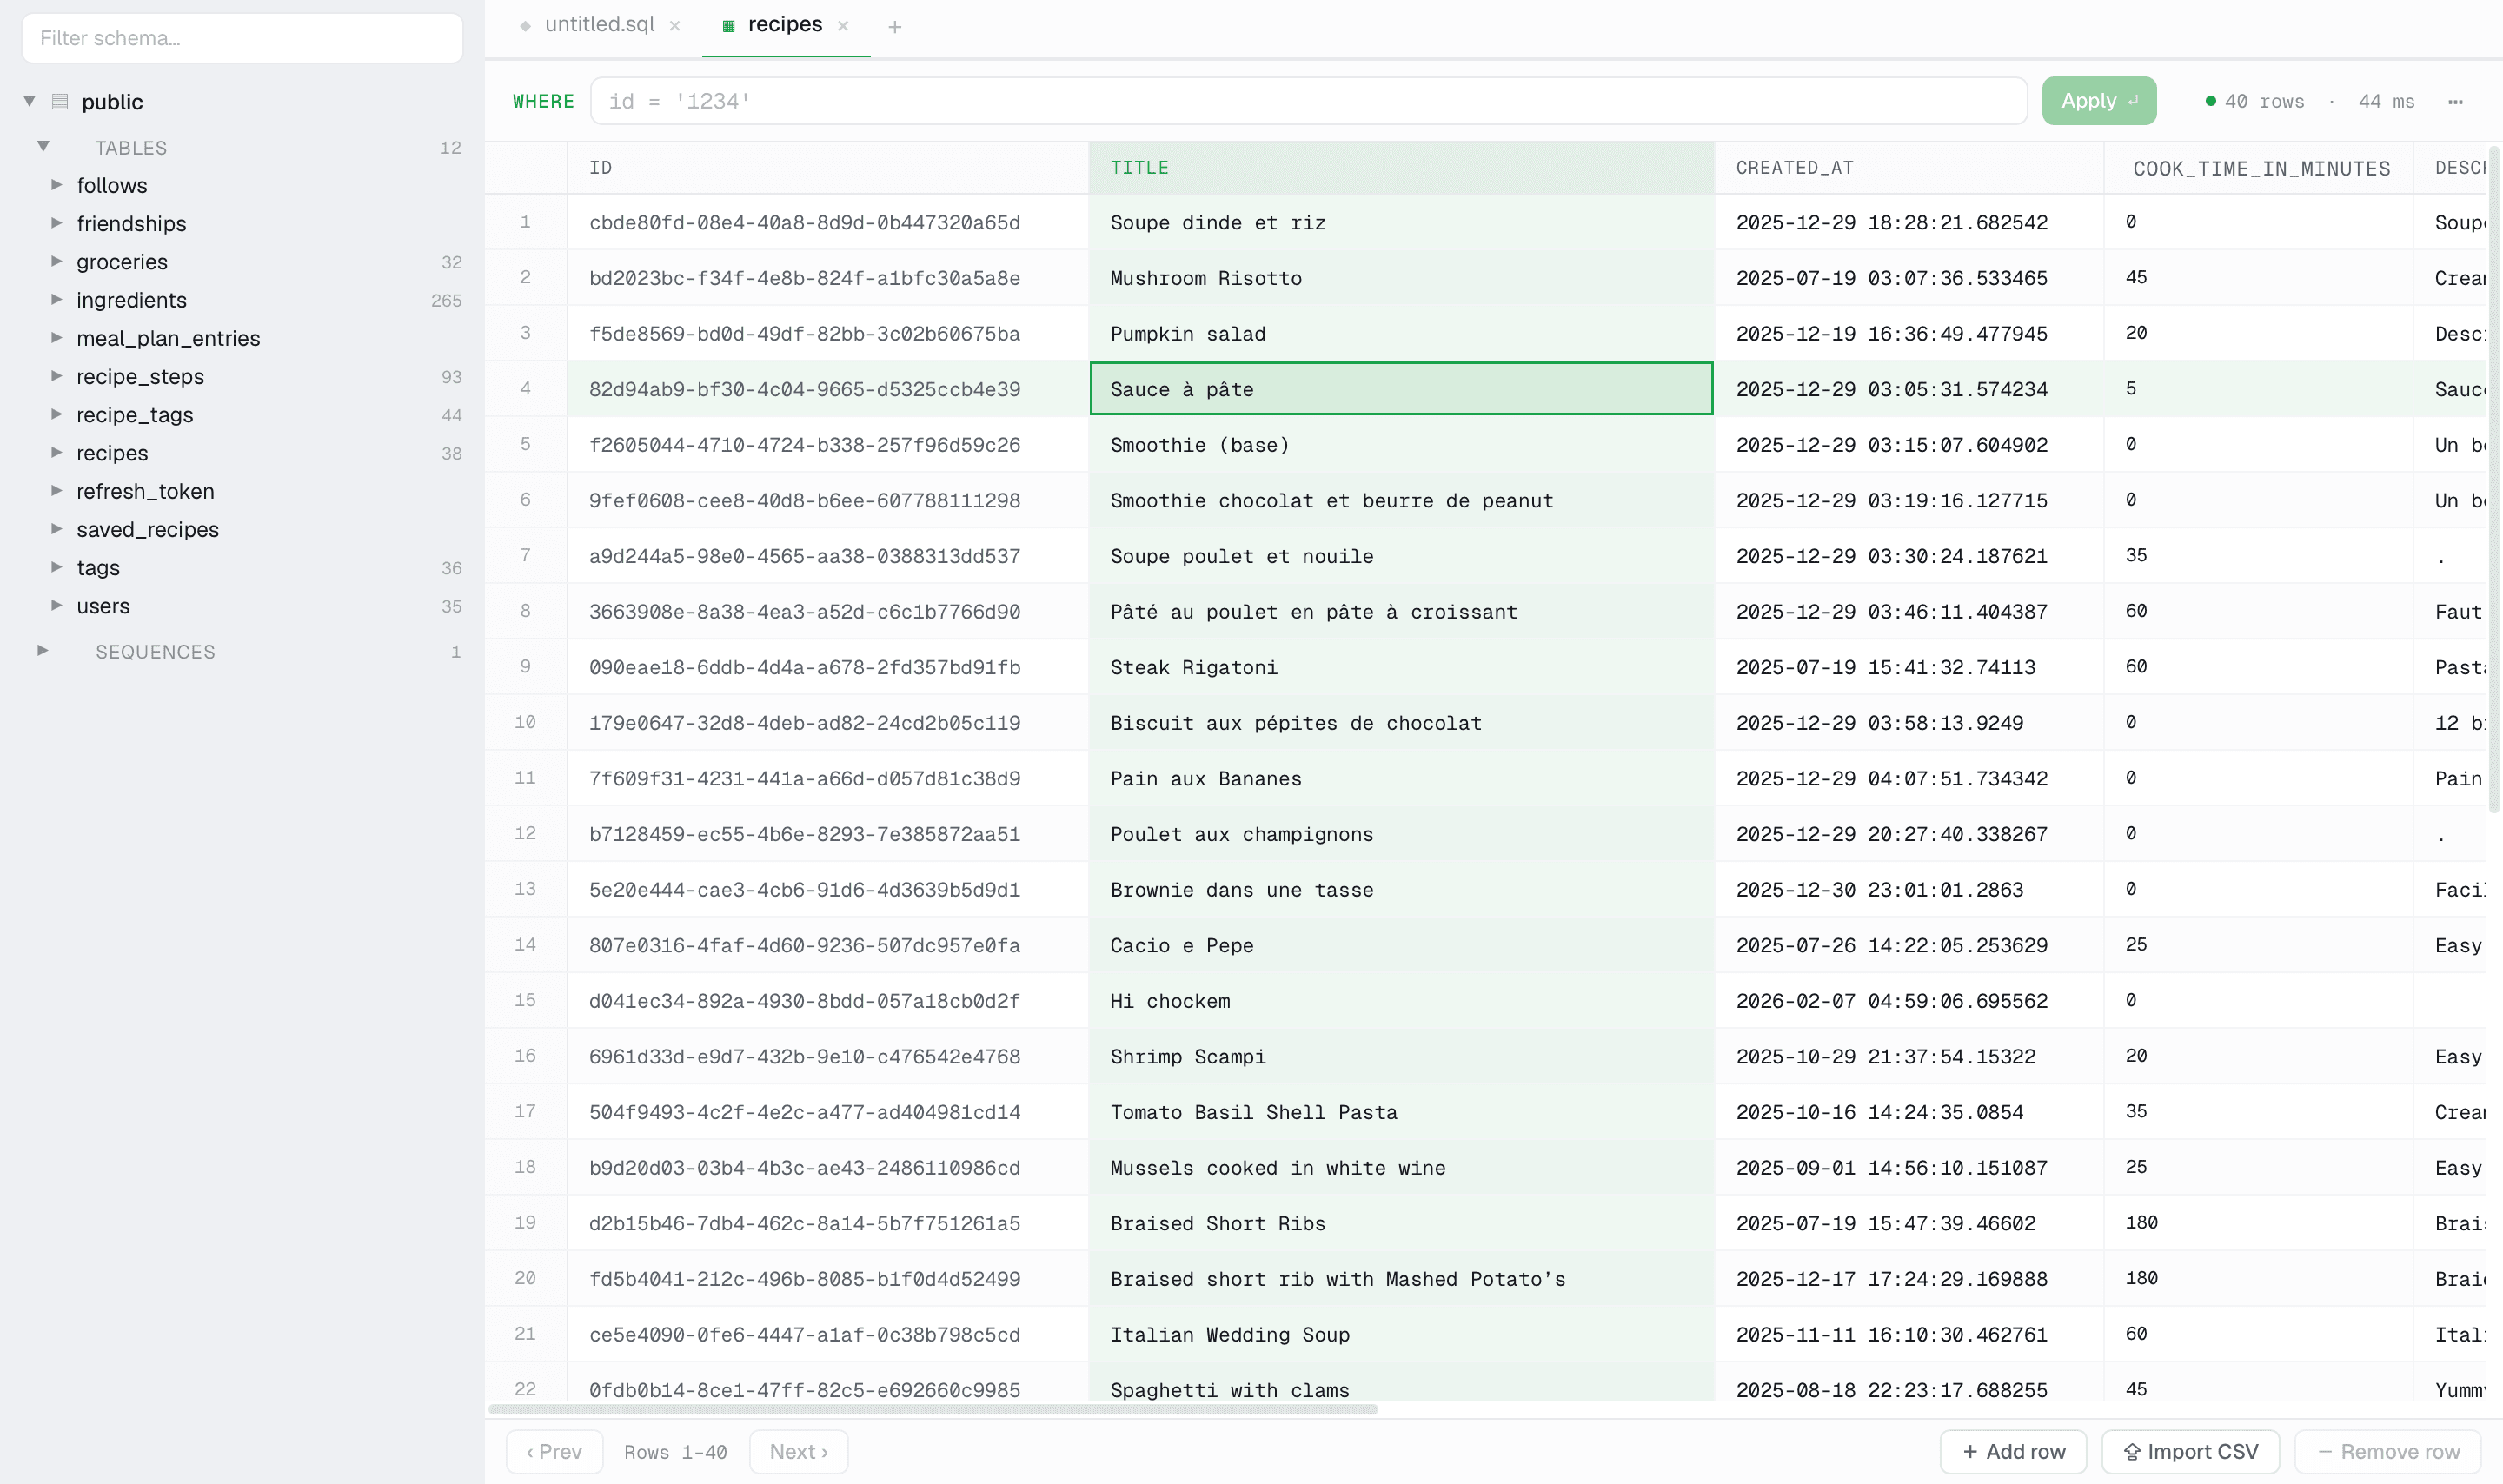Click the public schema icon
The image size is (2503, 1484).
[60, 101]
